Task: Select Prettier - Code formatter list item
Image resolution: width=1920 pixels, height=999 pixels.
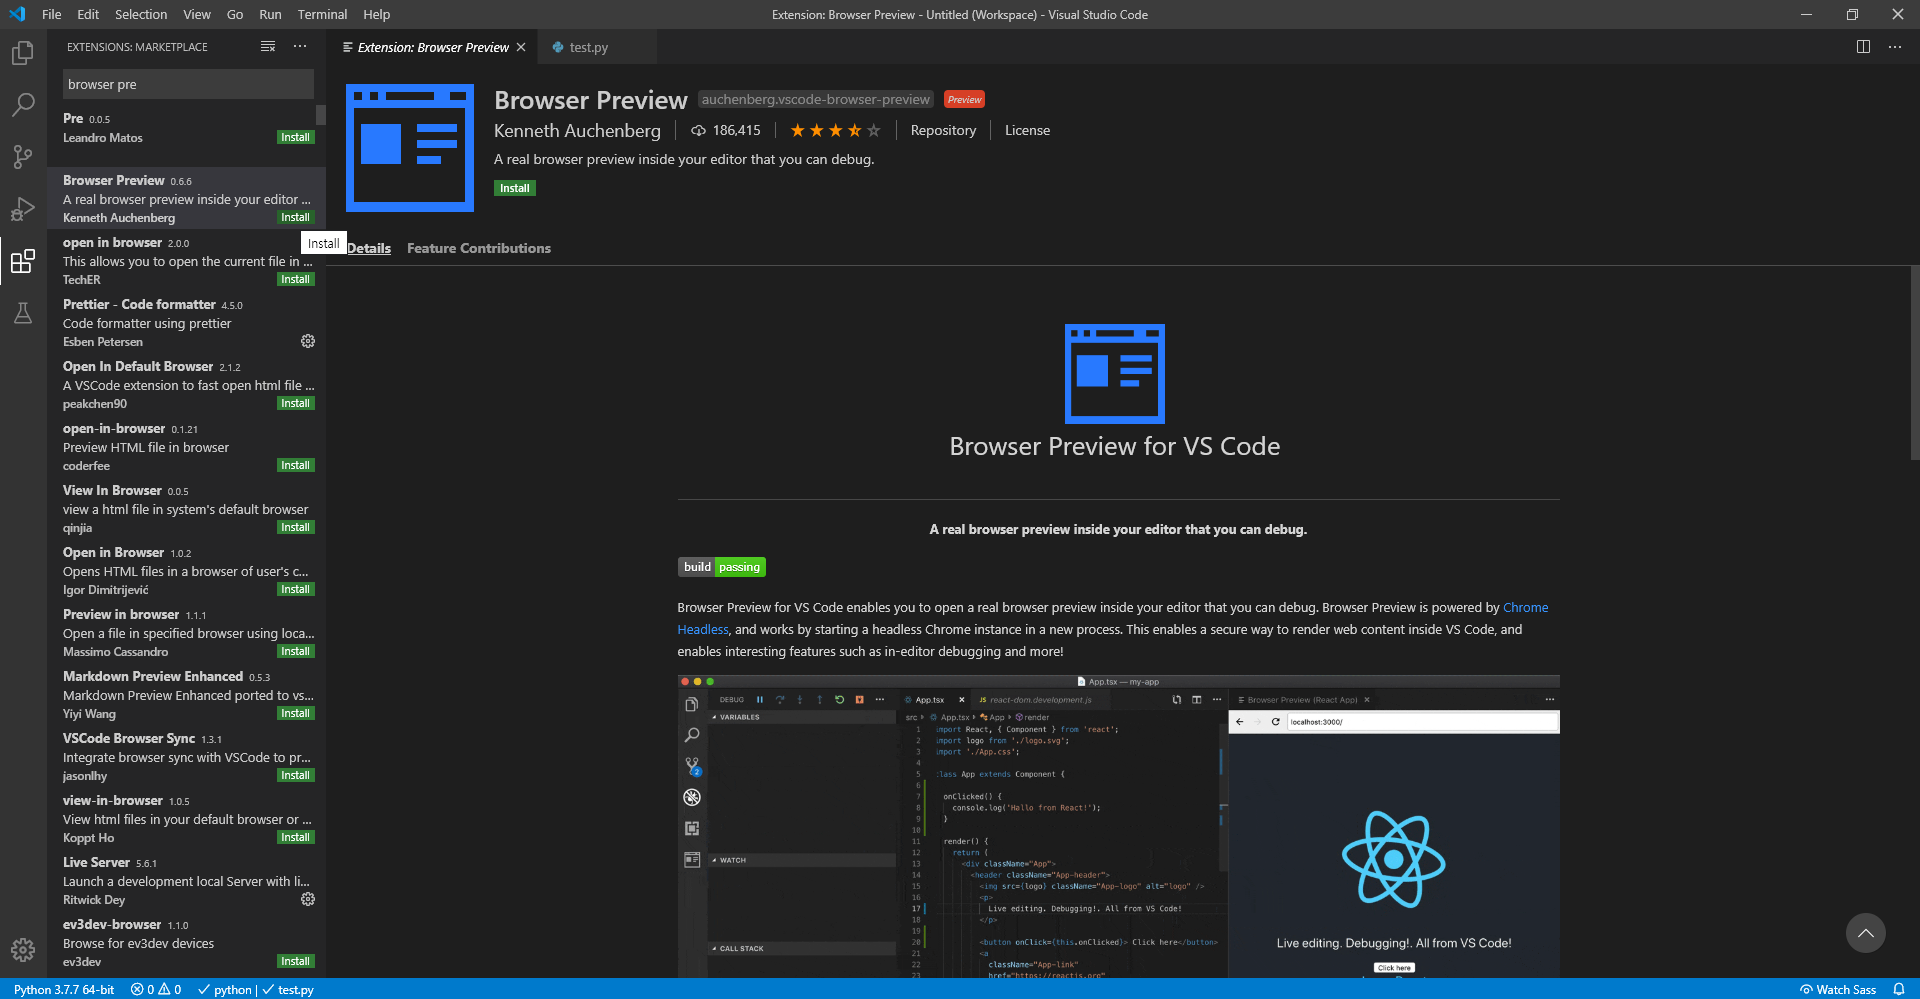Action: tap(187, 322)
